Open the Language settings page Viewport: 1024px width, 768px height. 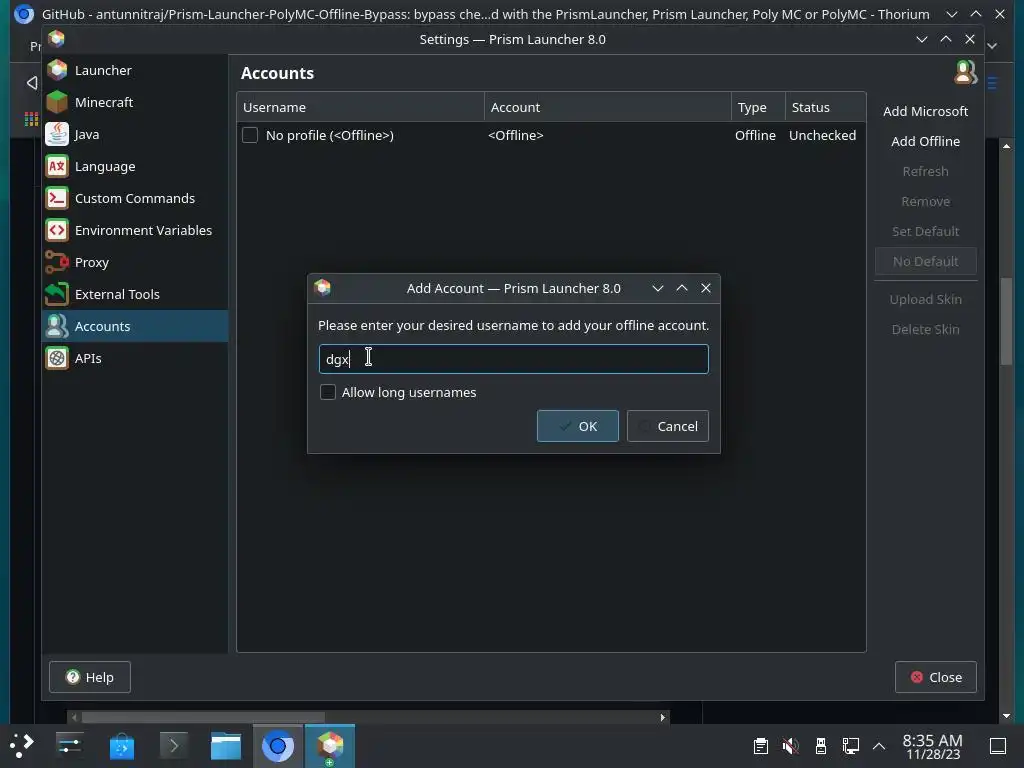point(135,166)
